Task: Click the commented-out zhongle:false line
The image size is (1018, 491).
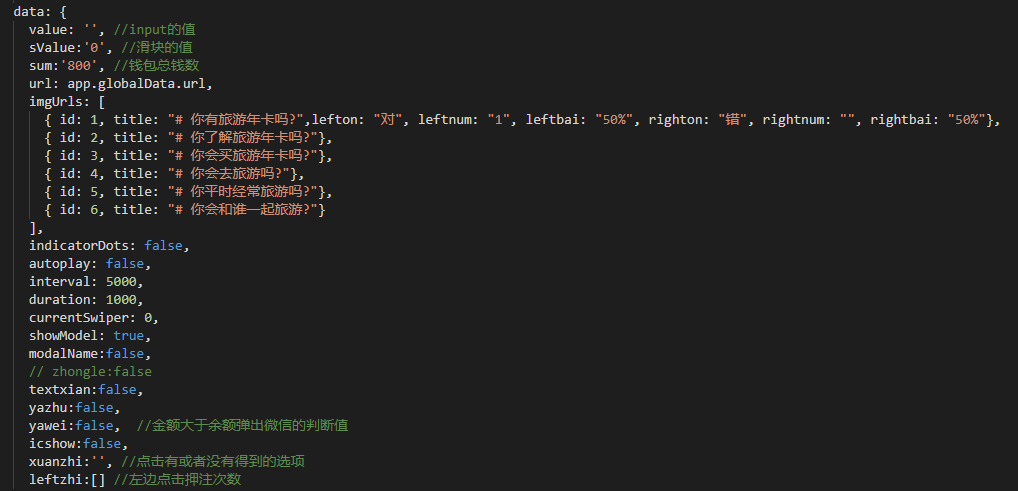Action: [90, 371]
